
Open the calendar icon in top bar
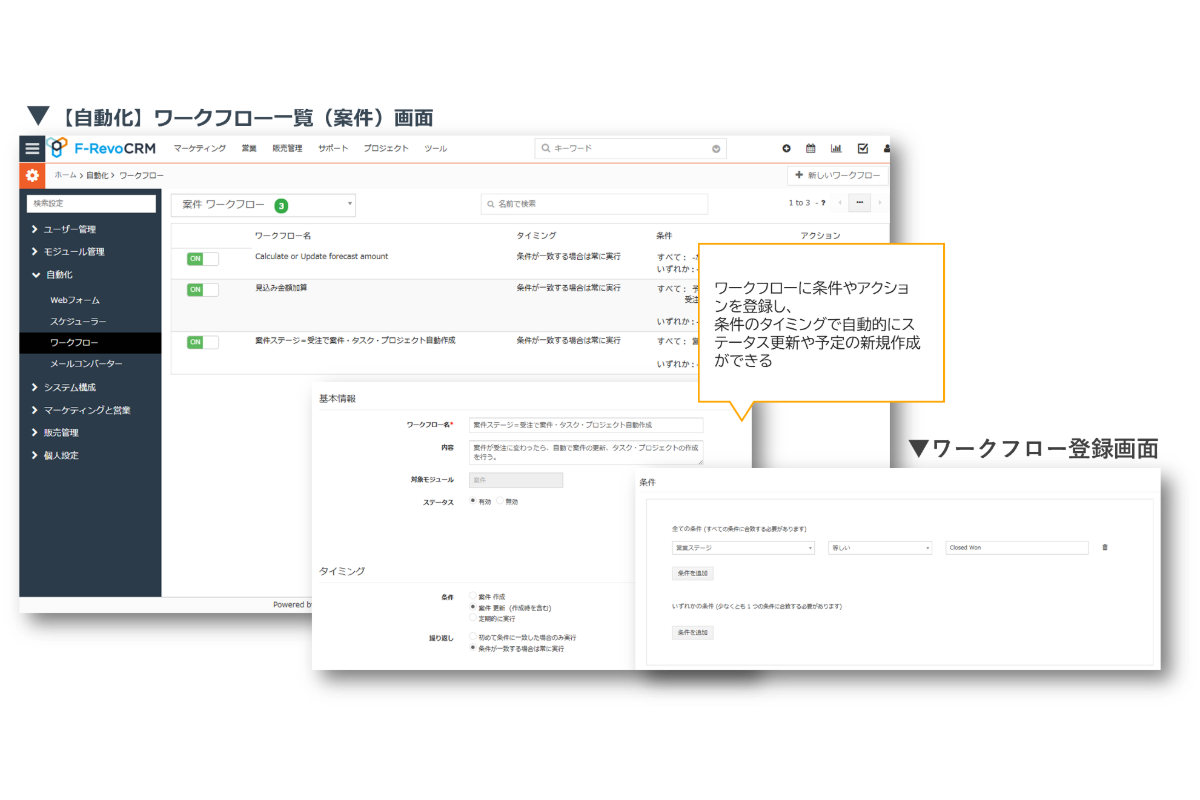click(811, 149)
